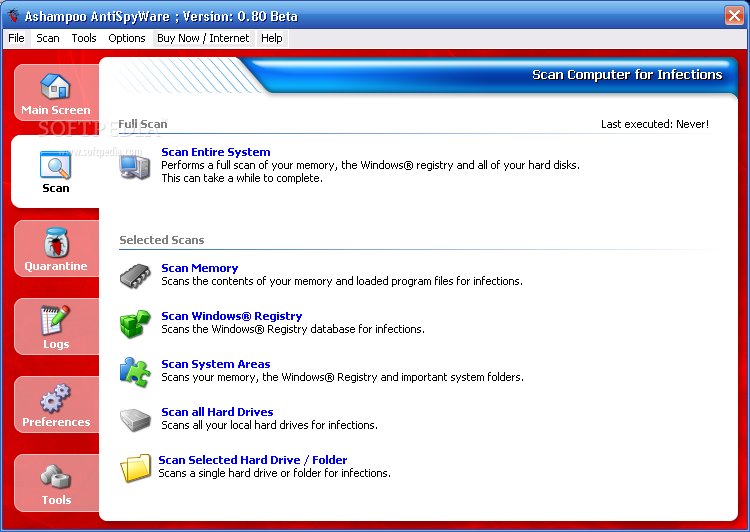The width and height of the screenshot is (750, 532).
Task: Click the yellow folder icon for selected folder scan
Action: (135, 468)
